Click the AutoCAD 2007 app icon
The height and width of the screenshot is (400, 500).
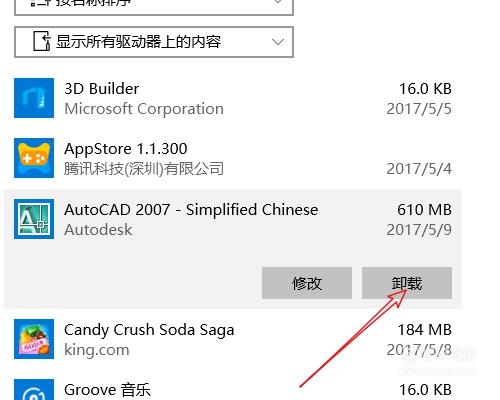click(34, 219)
